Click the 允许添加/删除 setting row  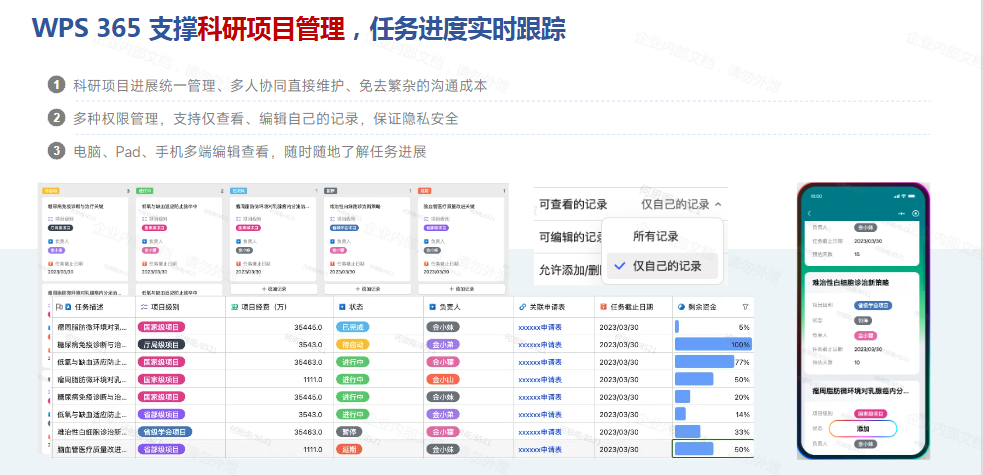pyautogui.click(x=568, y=270)
